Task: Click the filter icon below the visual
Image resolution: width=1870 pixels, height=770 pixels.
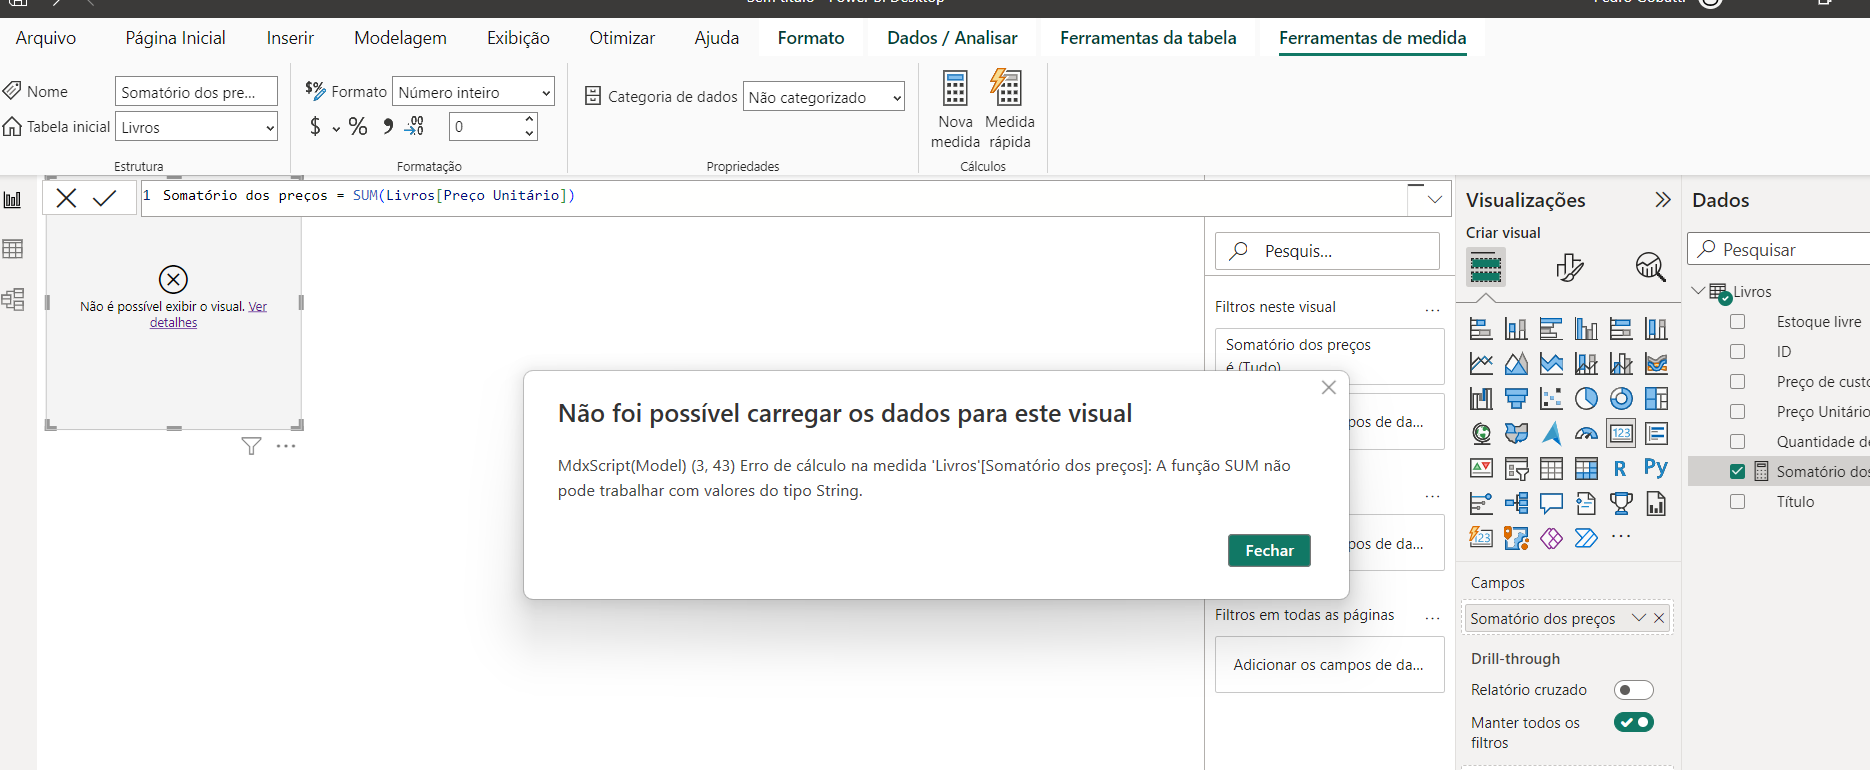Action: (x=251, y=446)
